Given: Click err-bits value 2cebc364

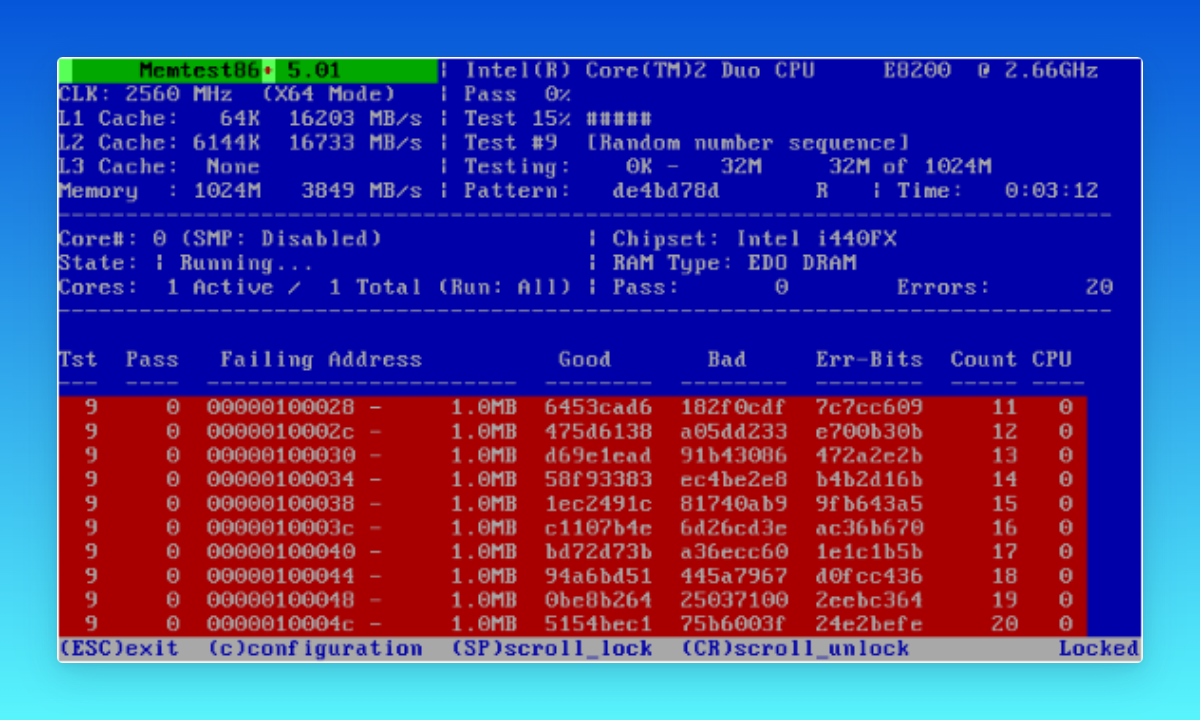Looking at the screenshot, I should click(869, 599).
